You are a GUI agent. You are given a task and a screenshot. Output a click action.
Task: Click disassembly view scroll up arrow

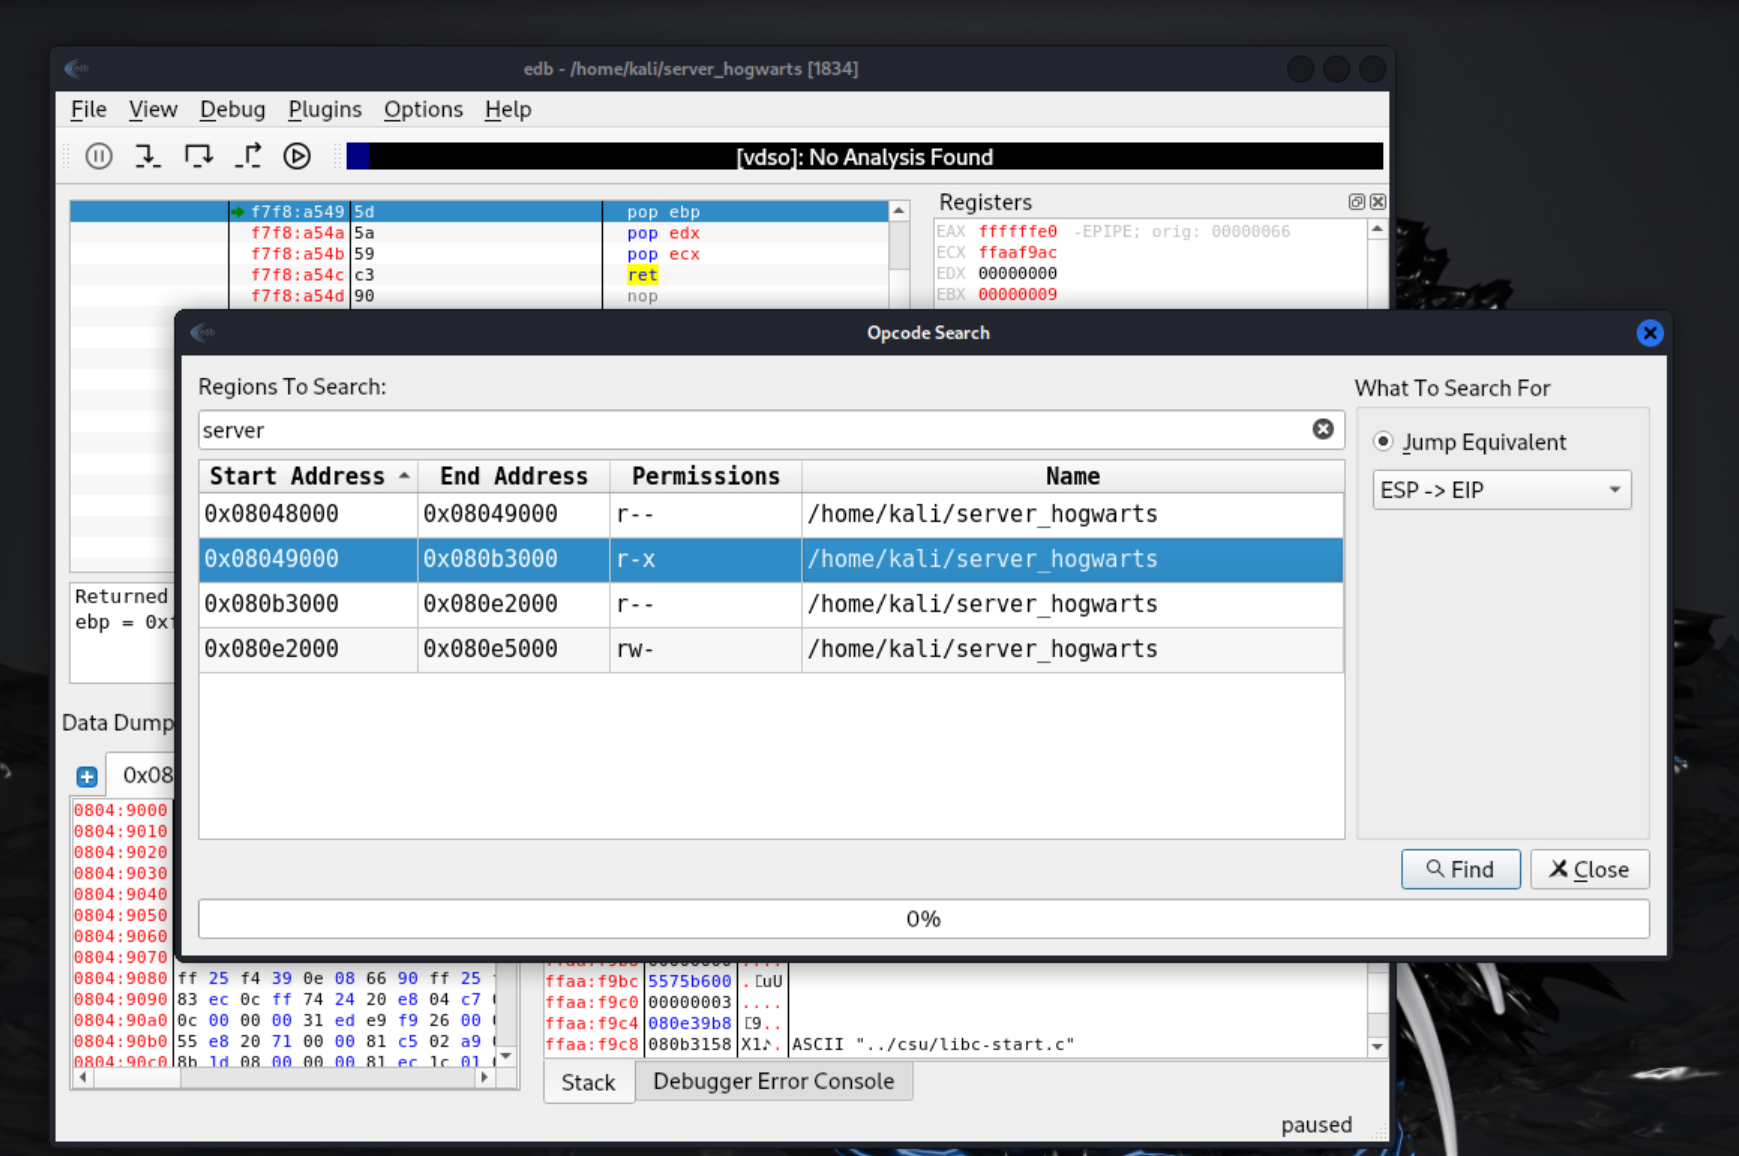pyautogui.click(x=898, y=211)
